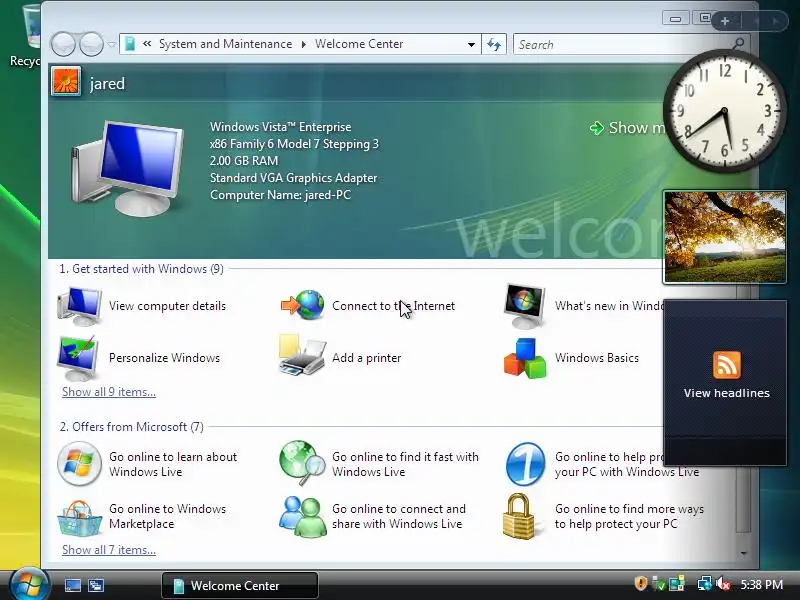Click the scrollbar down arrow
The height and width of the screenshot is (600, 800).
pyautogui.click(x=743, y=553)
